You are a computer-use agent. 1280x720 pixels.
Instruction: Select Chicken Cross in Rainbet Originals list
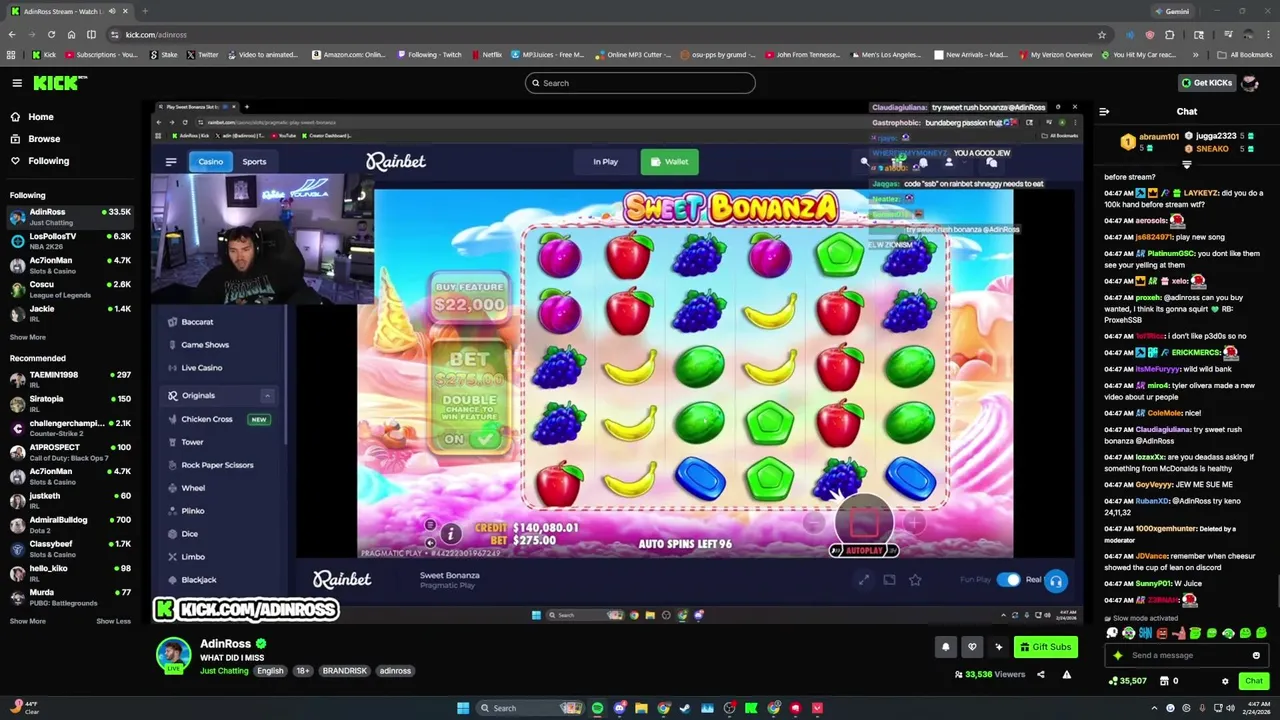click(x=207, y=419)
